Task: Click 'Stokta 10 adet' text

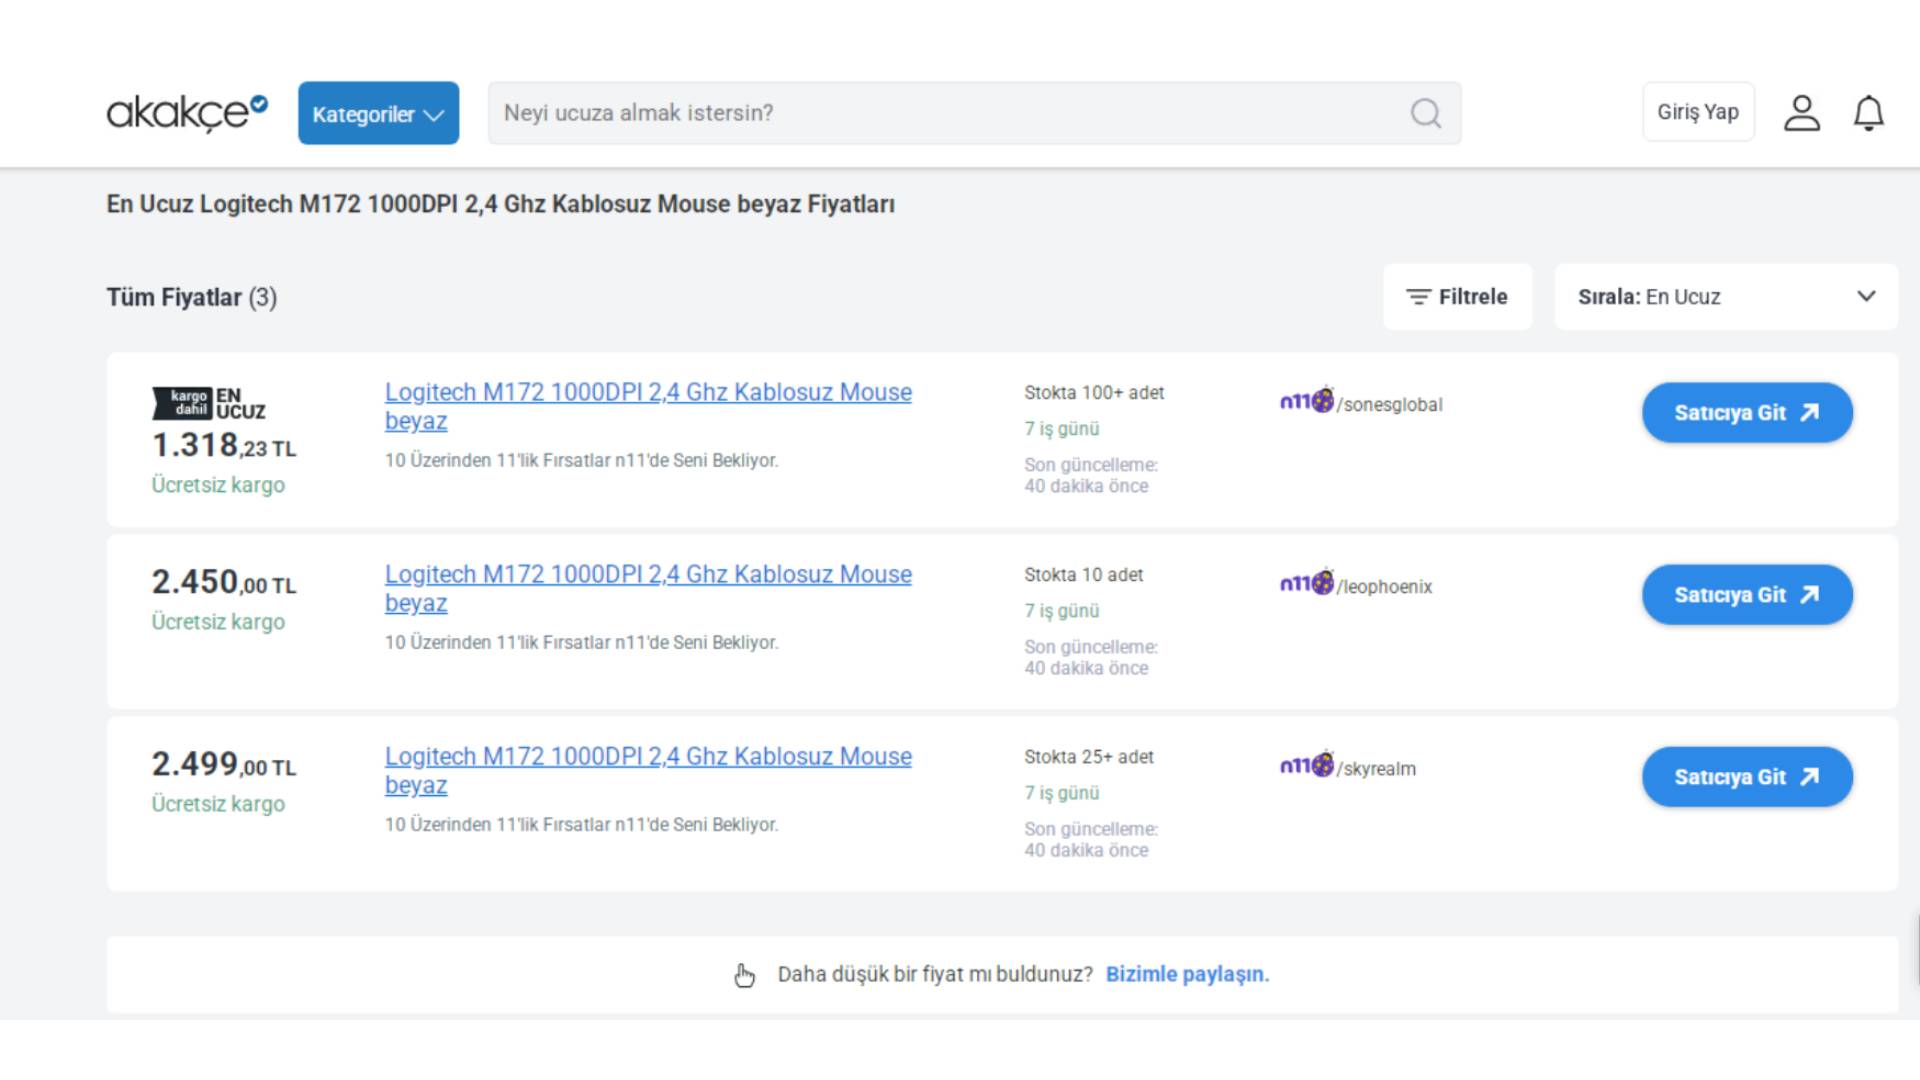Action: tap(1083, 575)
